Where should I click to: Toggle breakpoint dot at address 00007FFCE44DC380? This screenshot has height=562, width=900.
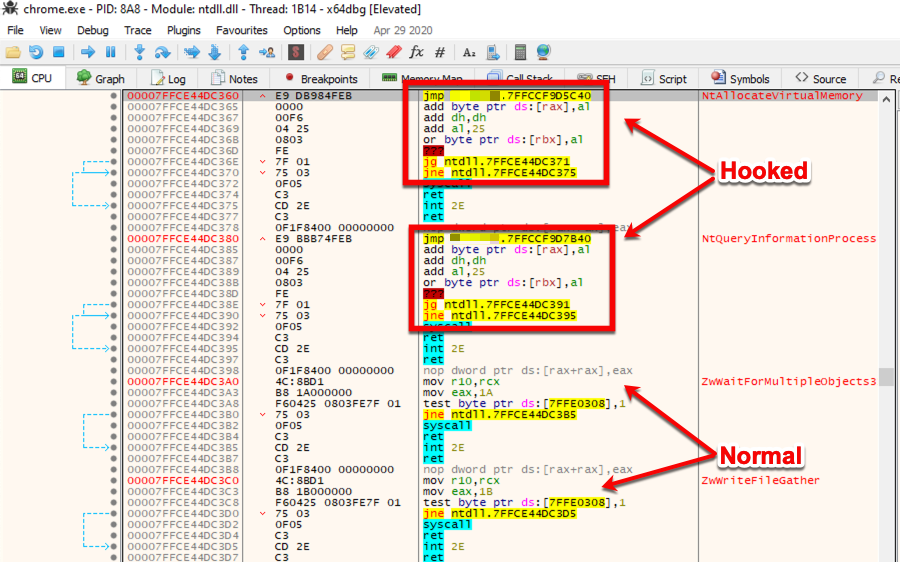click(x=114, y=239)
